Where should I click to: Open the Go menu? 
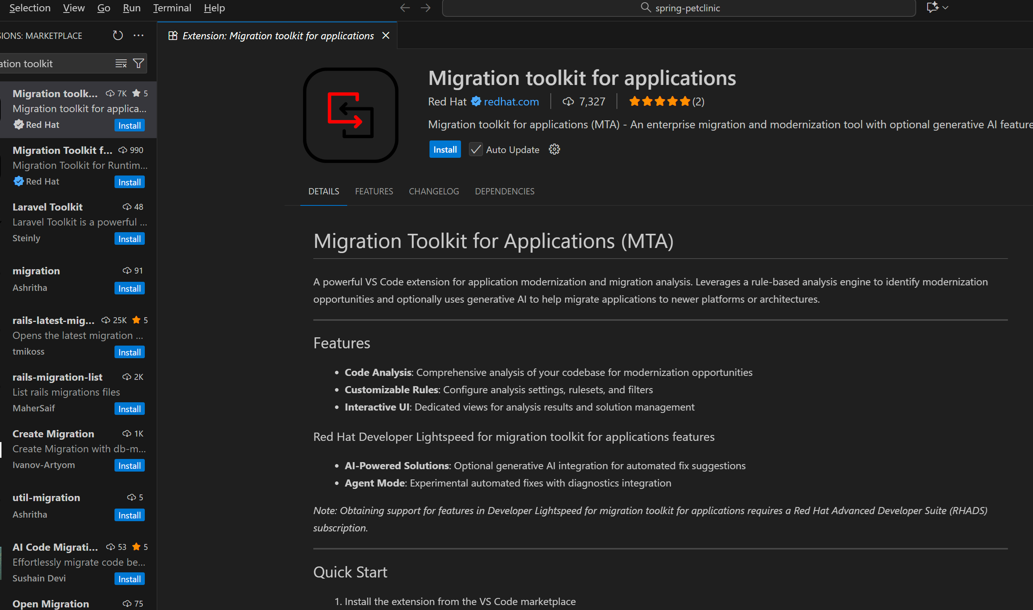[103, 8]
